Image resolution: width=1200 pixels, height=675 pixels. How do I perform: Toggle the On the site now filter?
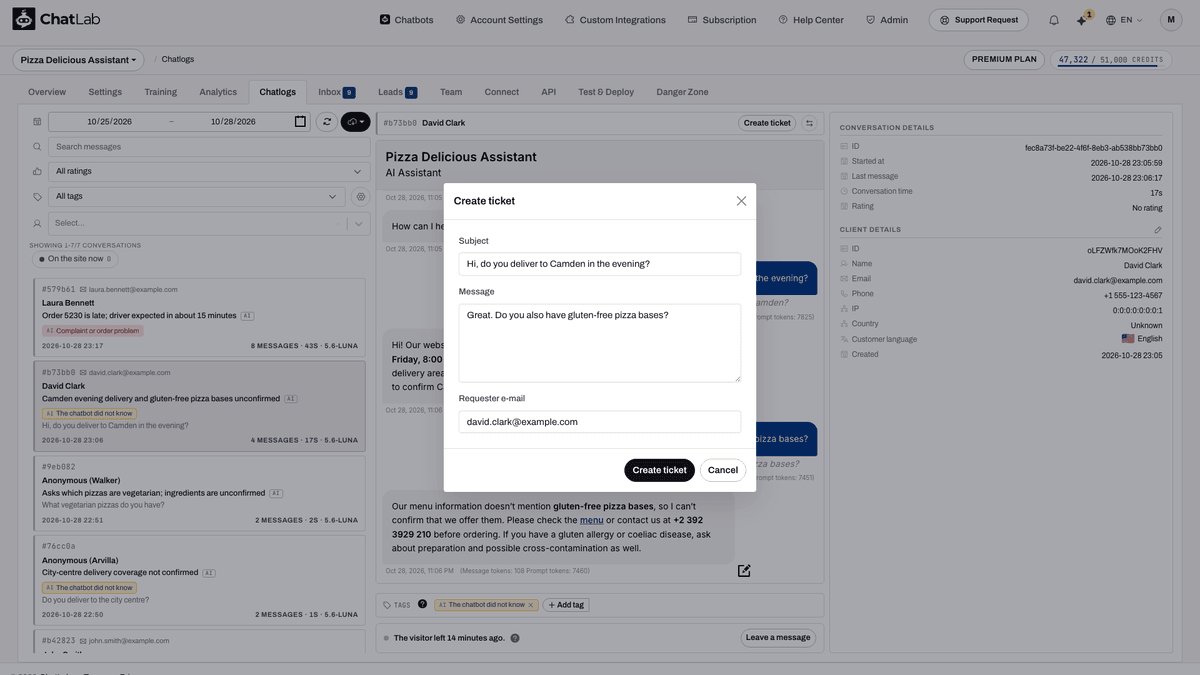click(x=76, y=259)
